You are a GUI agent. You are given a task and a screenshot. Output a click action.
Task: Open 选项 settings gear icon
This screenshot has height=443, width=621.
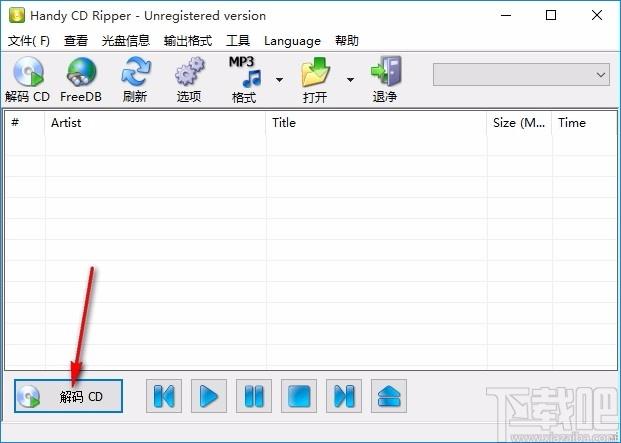point(189,80)
